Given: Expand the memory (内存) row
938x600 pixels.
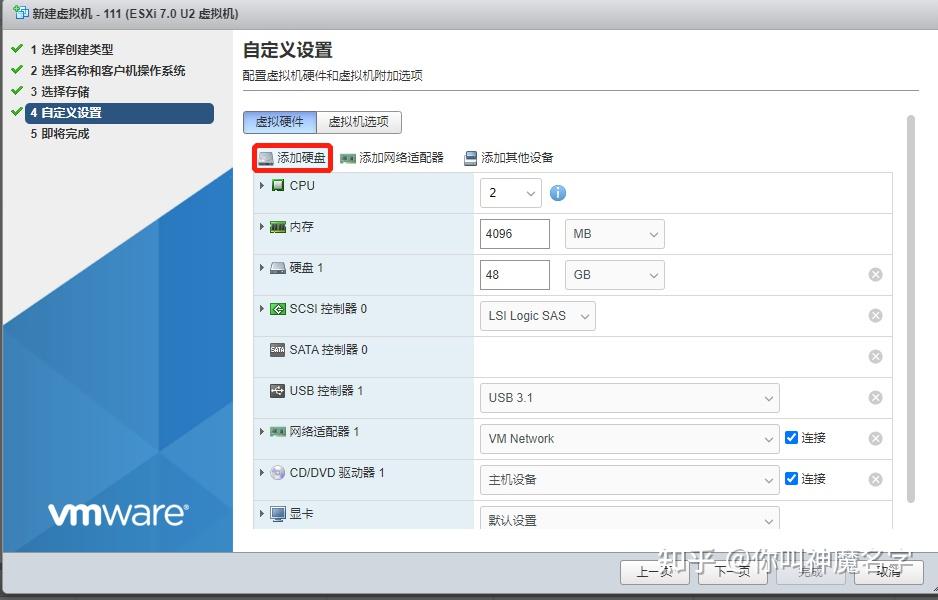Looking at the screenshot, I should (x=261, y=227).
